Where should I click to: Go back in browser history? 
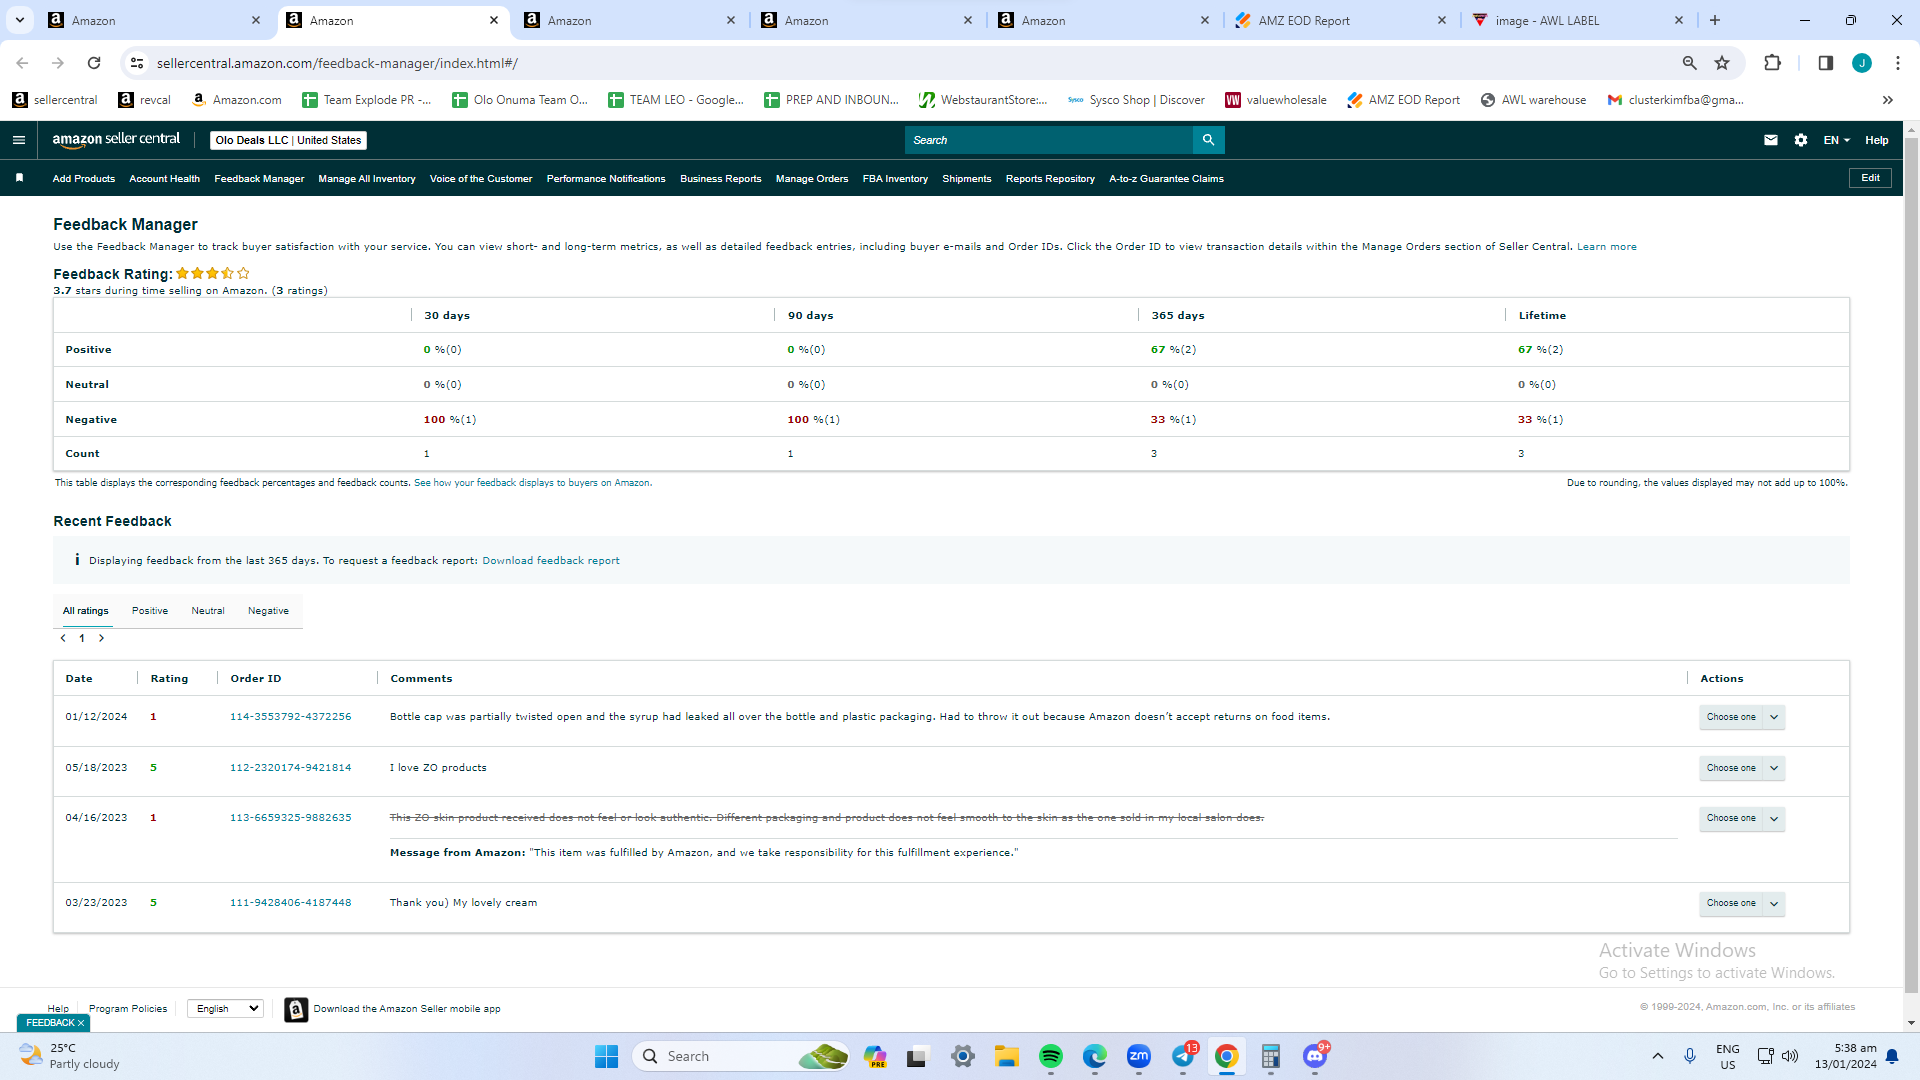pos(22,63)
